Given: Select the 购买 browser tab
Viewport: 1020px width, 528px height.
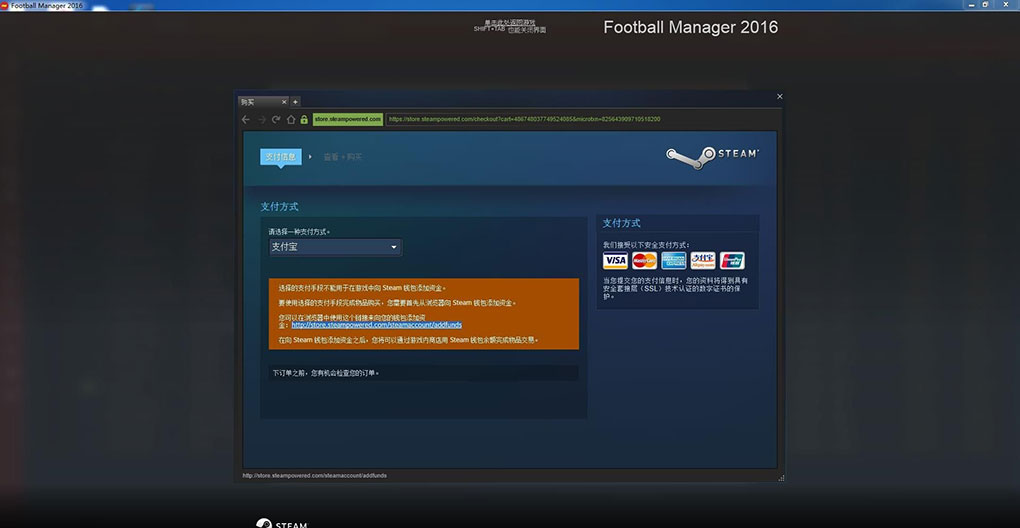Looking at the screenshot, I should pyautogui.click(x=262, y=102).
